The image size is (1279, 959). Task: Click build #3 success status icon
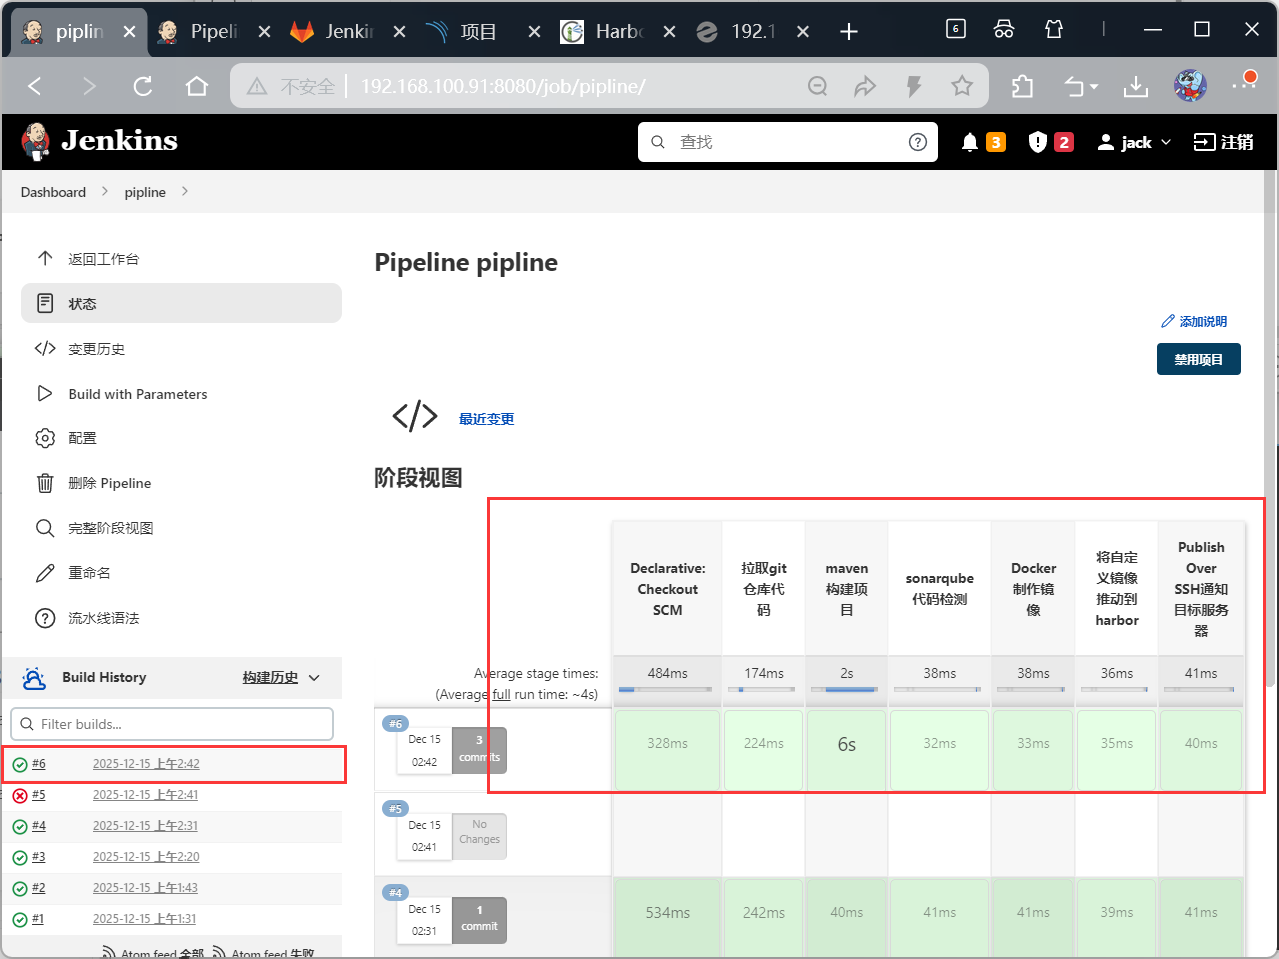[19, 858]
